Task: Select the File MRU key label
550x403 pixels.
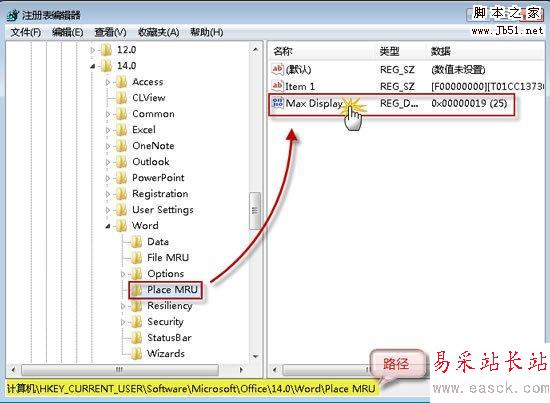Action: [168, 258]
